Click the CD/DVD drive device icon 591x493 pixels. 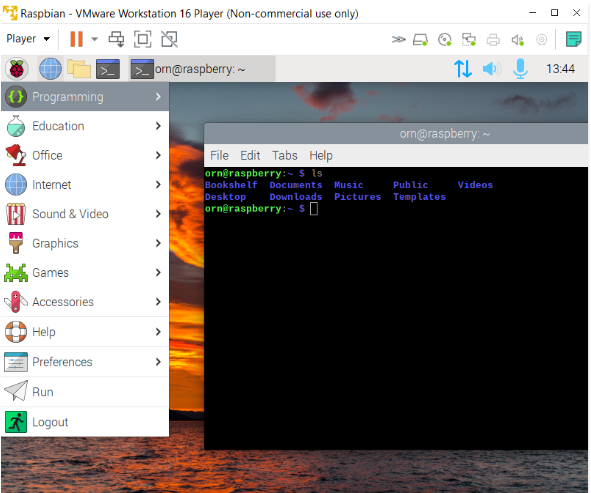[x=445, y=39]
